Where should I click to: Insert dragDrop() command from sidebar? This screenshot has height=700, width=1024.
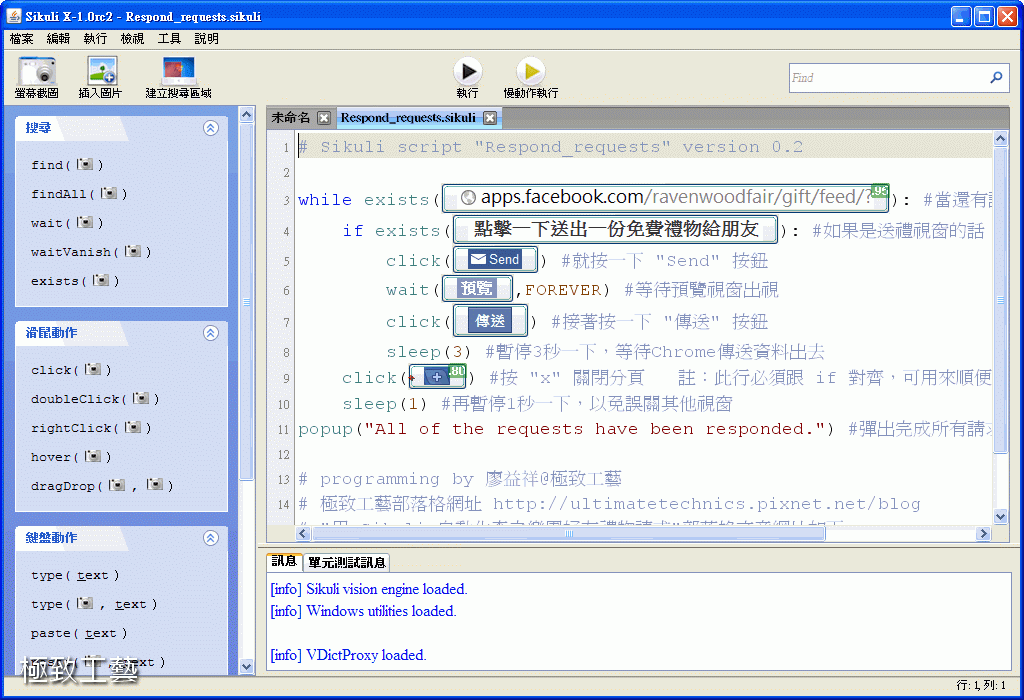point(102,485)
